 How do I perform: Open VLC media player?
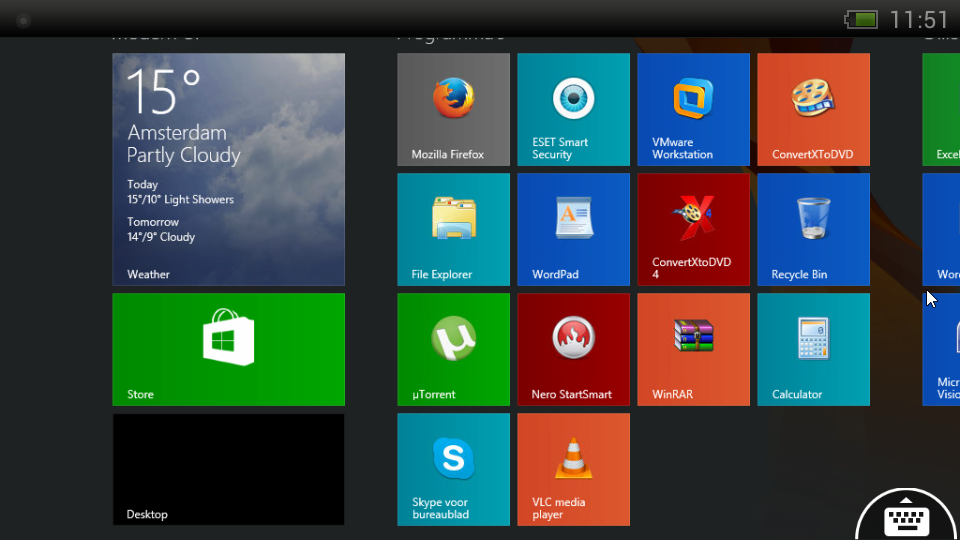[573, 469]
